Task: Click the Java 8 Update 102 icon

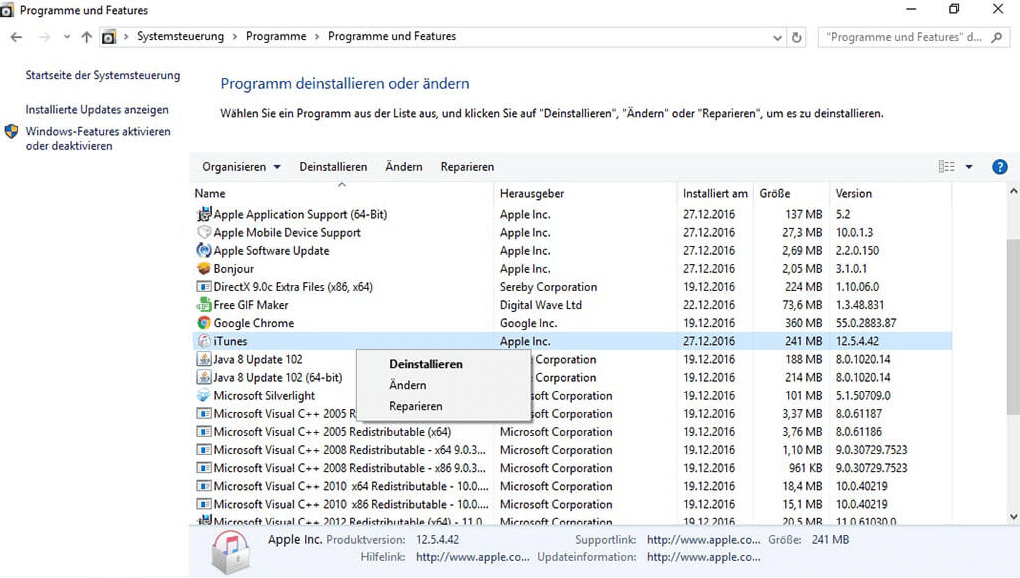Action: click(x=204, y=359)
